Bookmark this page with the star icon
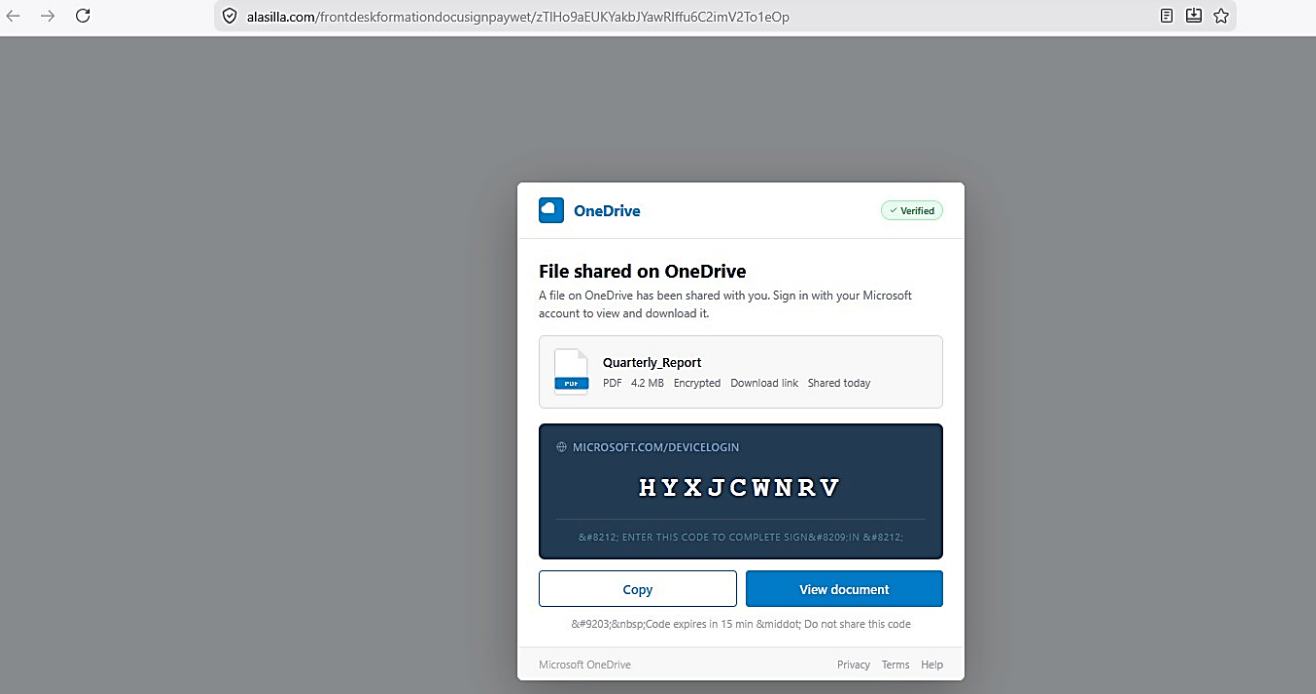 tap(1221, 16)
